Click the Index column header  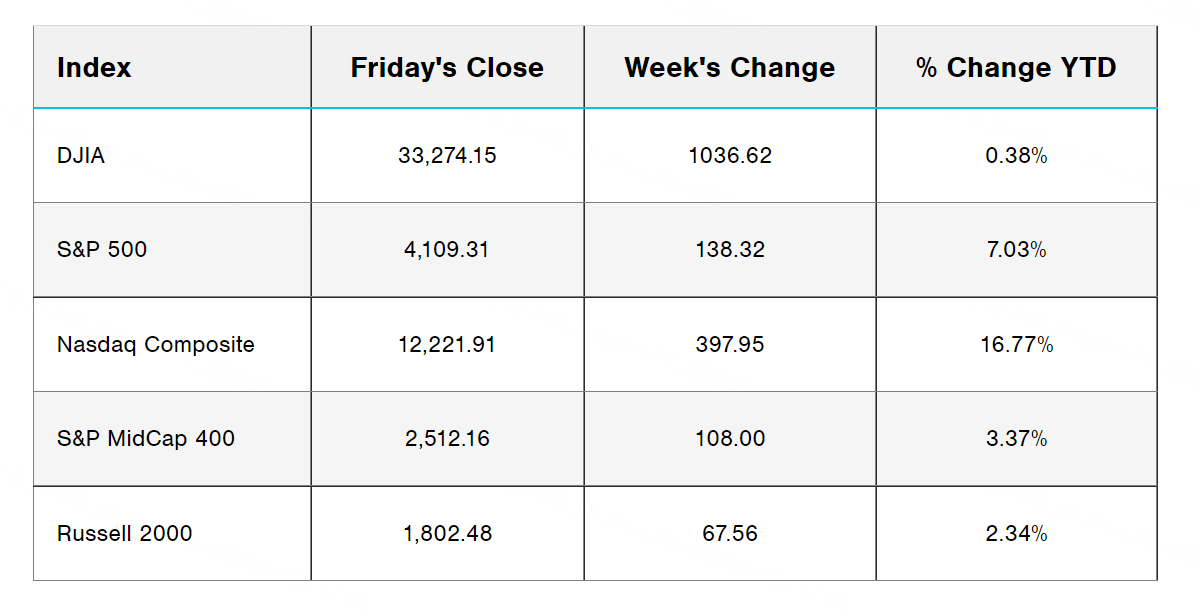(x=94, y=68)
